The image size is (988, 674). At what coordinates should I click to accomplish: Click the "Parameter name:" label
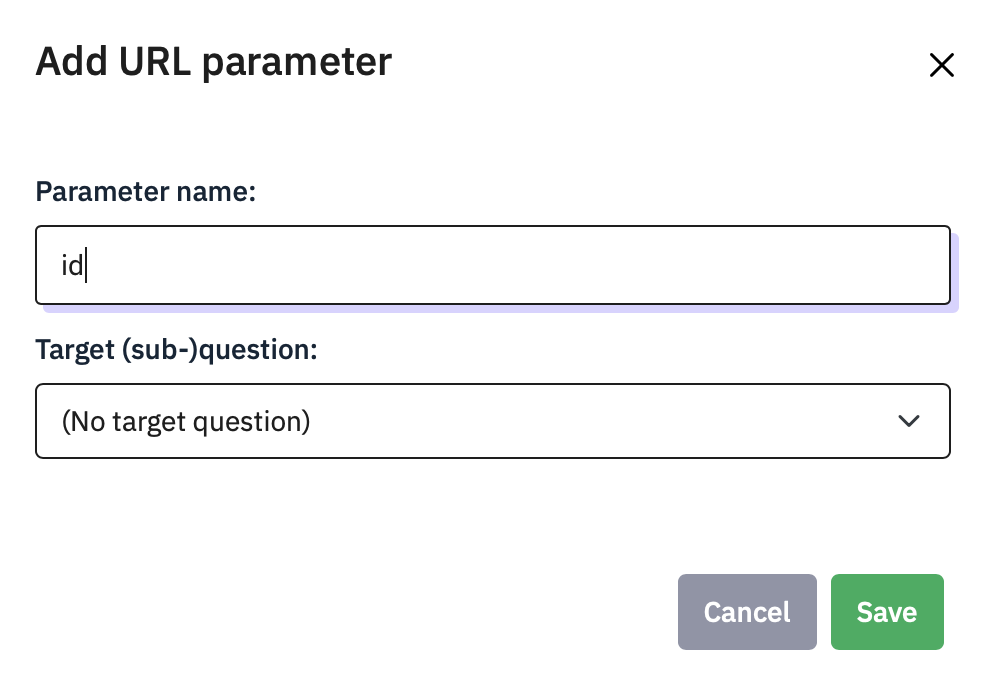pos(146,191)
